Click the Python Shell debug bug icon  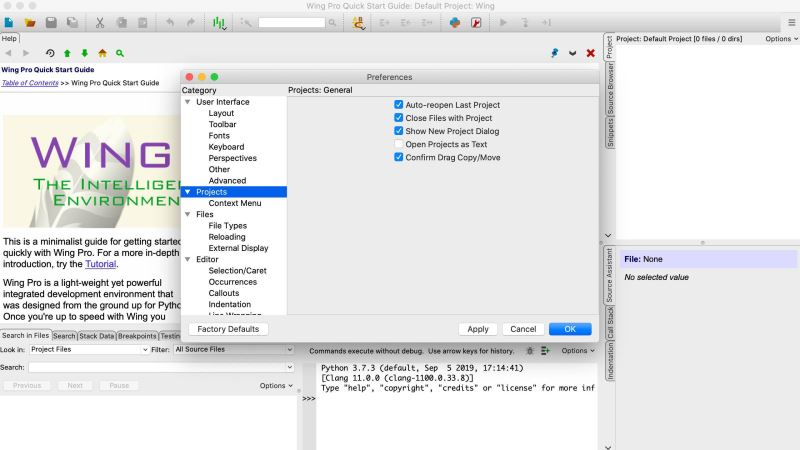point(530,351)
